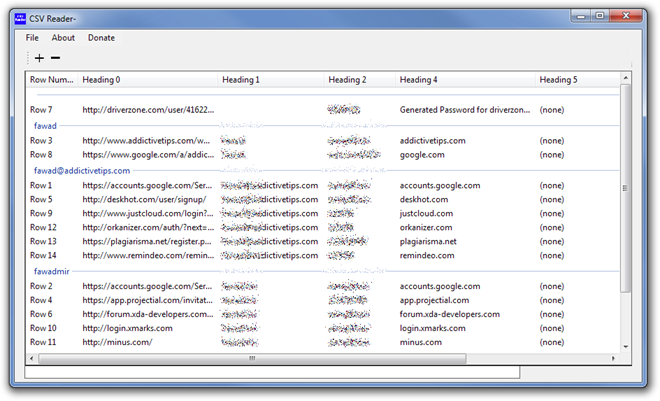The image size is (660, 401).
Task: Select the Row 11 cell
Action: 43,342
